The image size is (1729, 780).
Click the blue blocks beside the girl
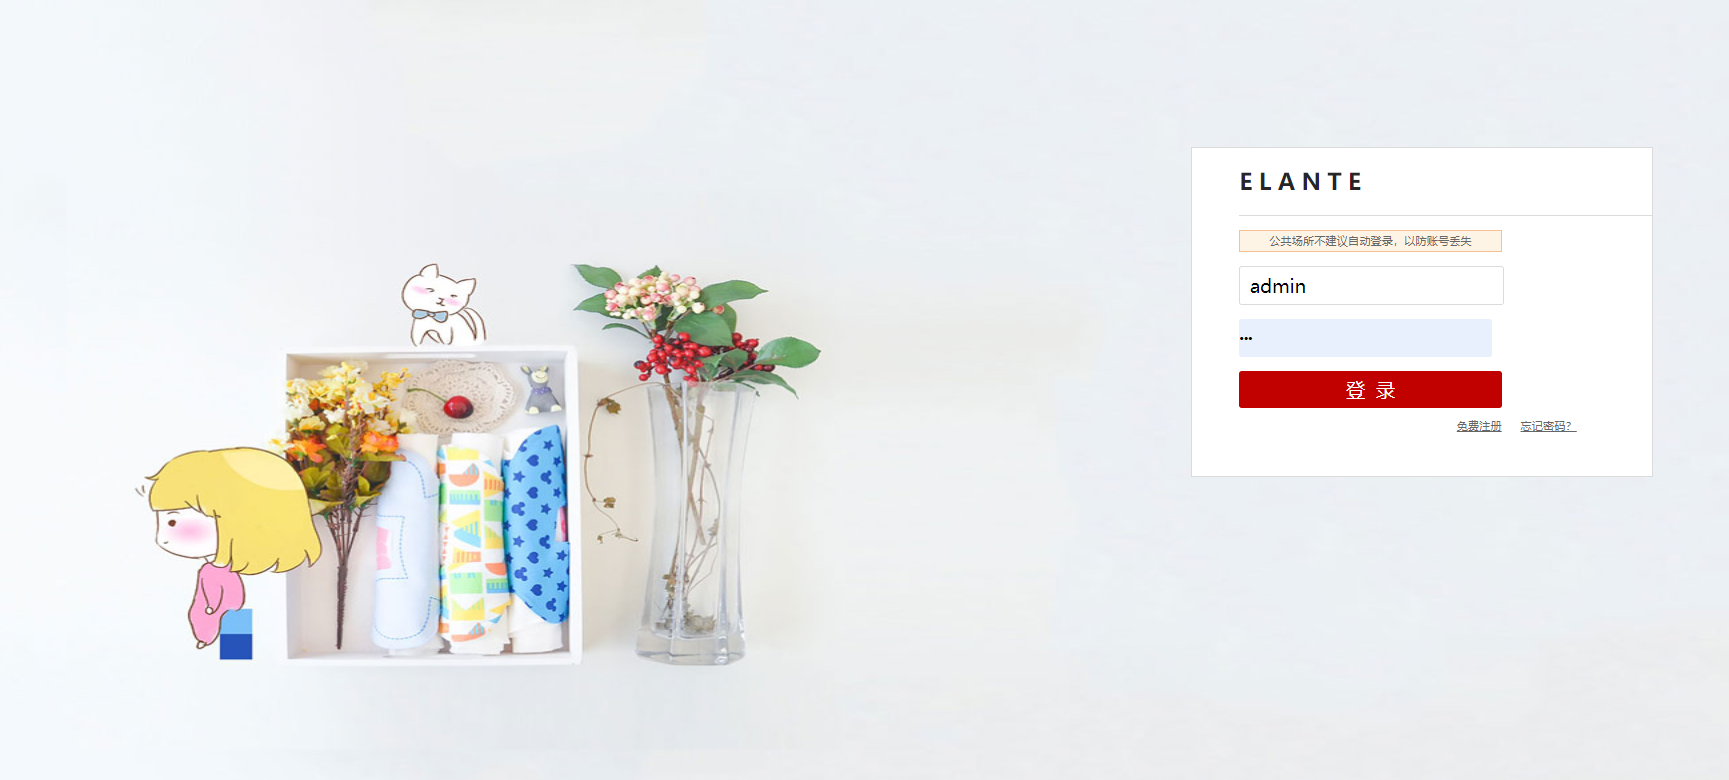pos(236,634)
